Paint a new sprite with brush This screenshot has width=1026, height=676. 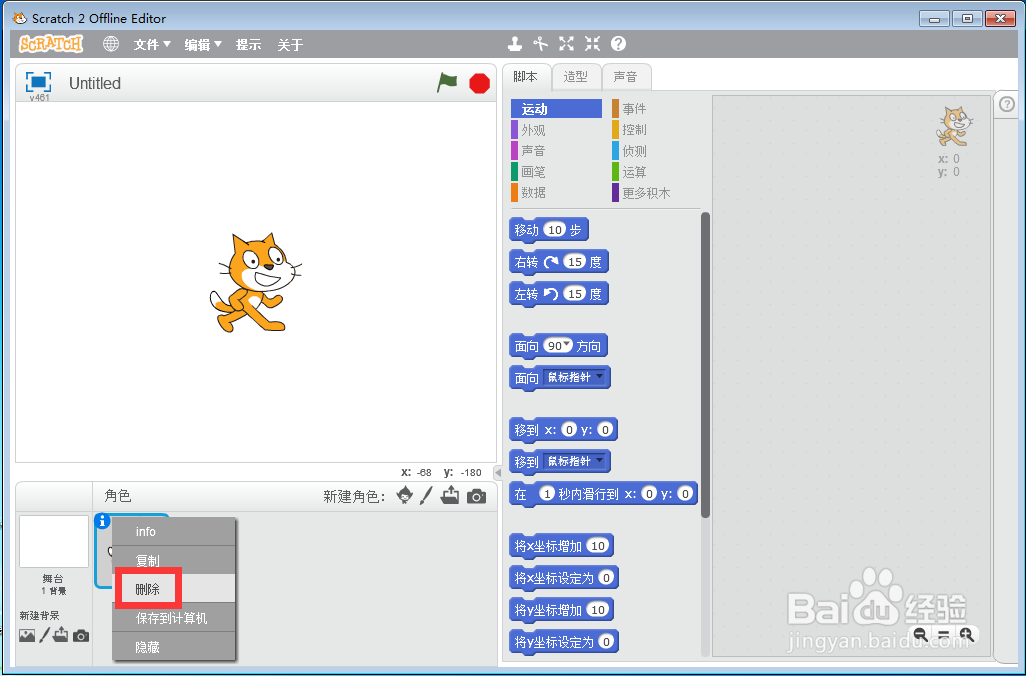[426, 495]
